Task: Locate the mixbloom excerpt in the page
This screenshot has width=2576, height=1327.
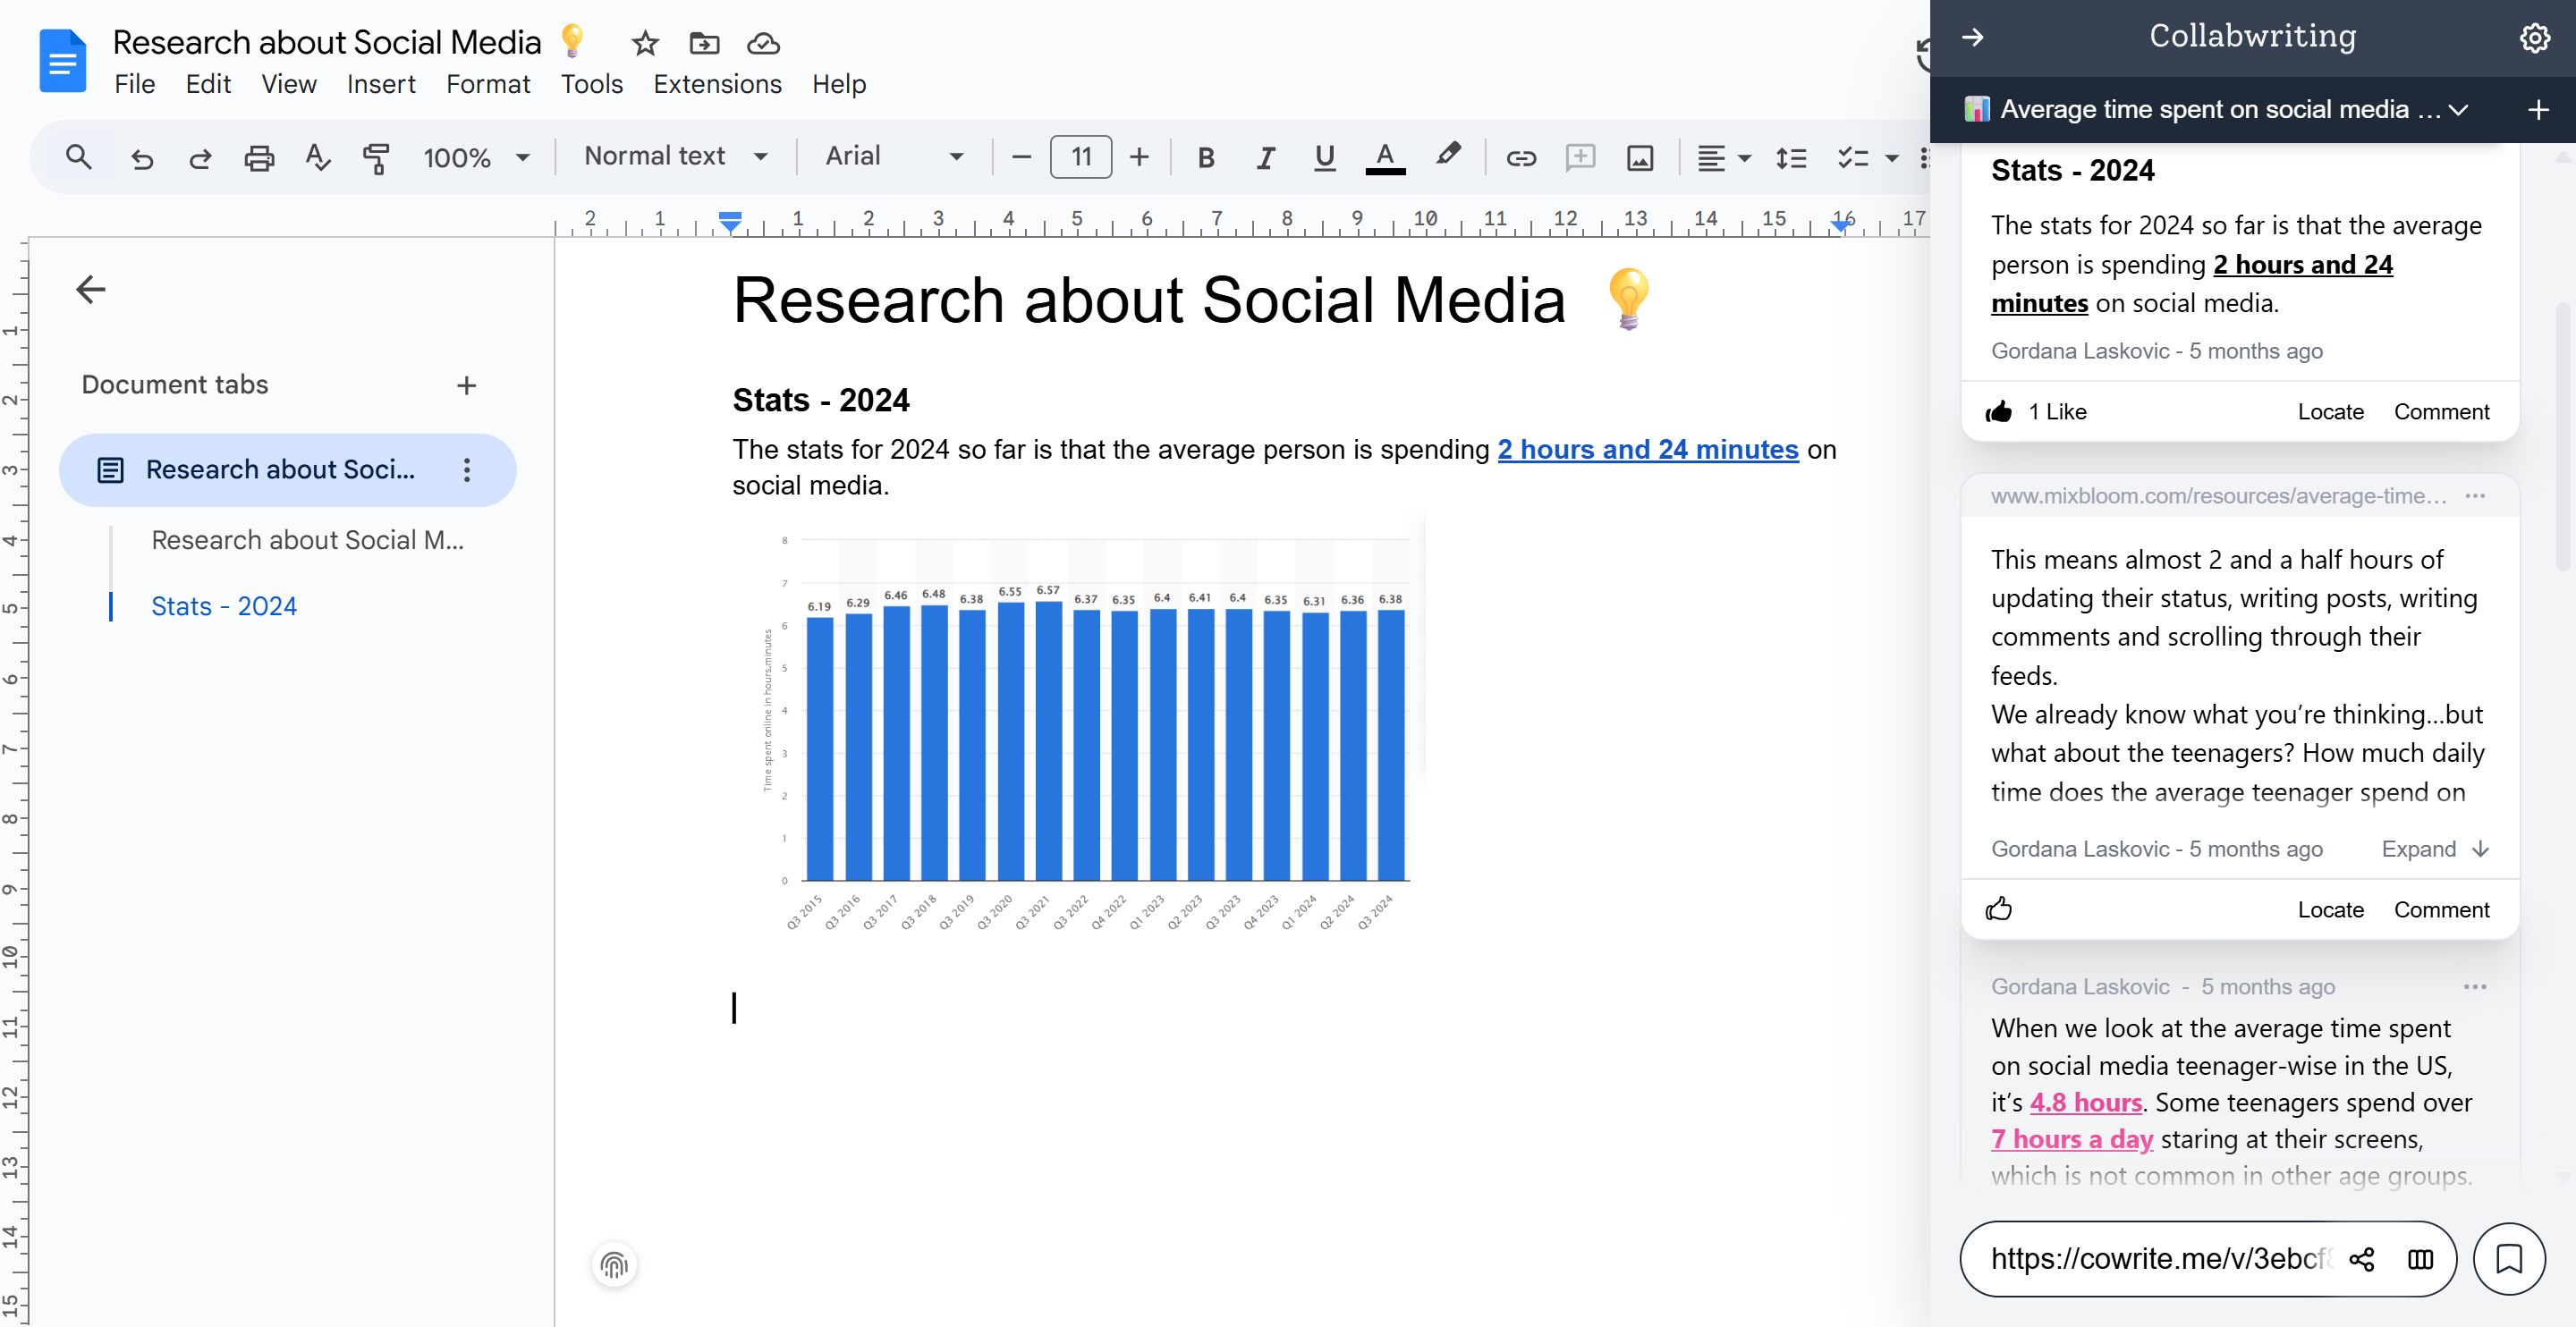Action: point(2330,909)
